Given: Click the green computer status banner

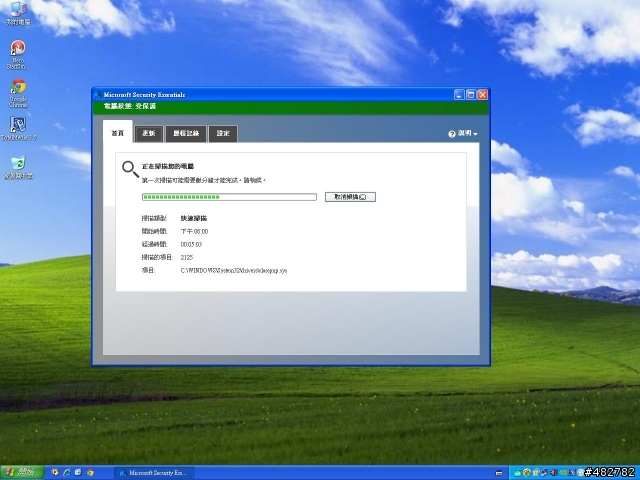Looking at the screenshot, I should click(291, 107).
